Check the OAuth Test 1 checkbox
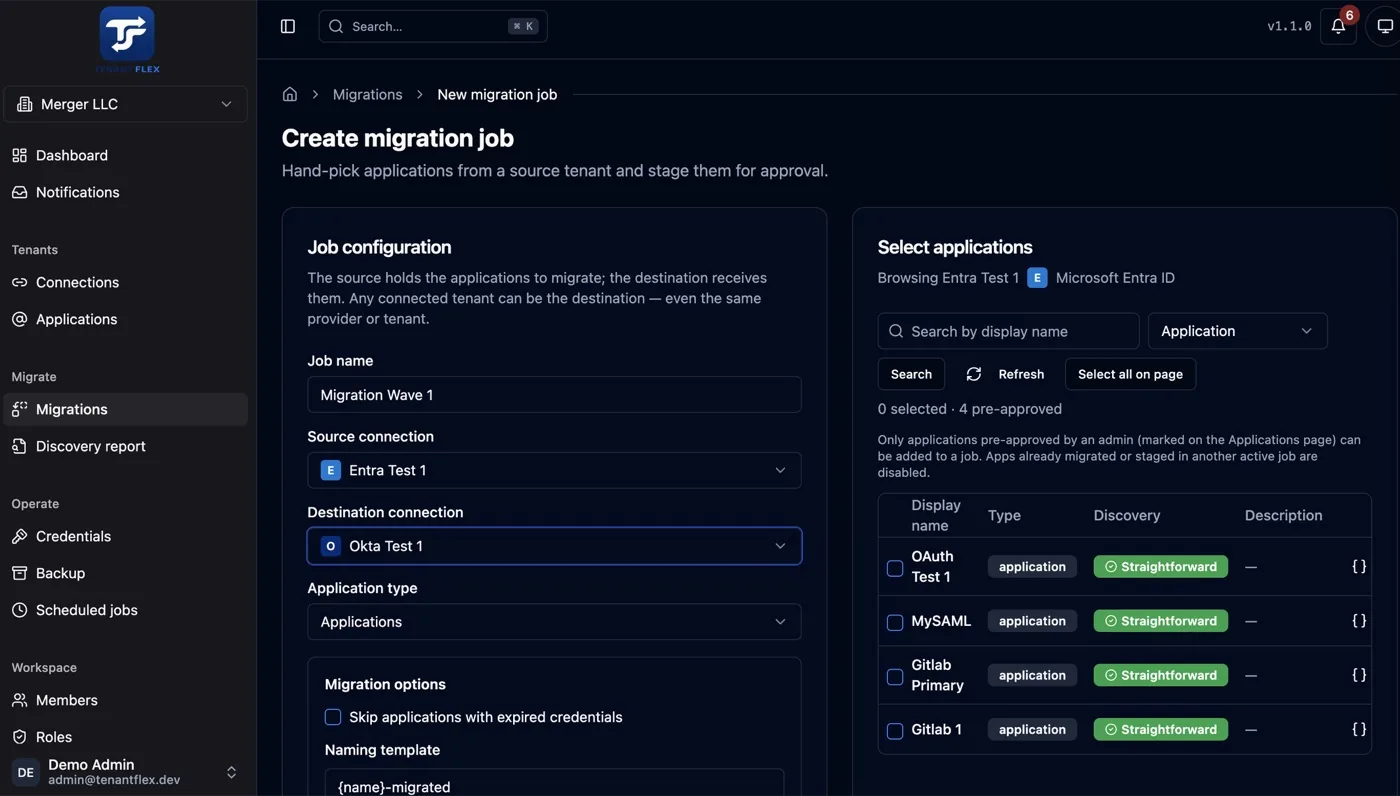1400x796 pixels. (x=895, y=568)
